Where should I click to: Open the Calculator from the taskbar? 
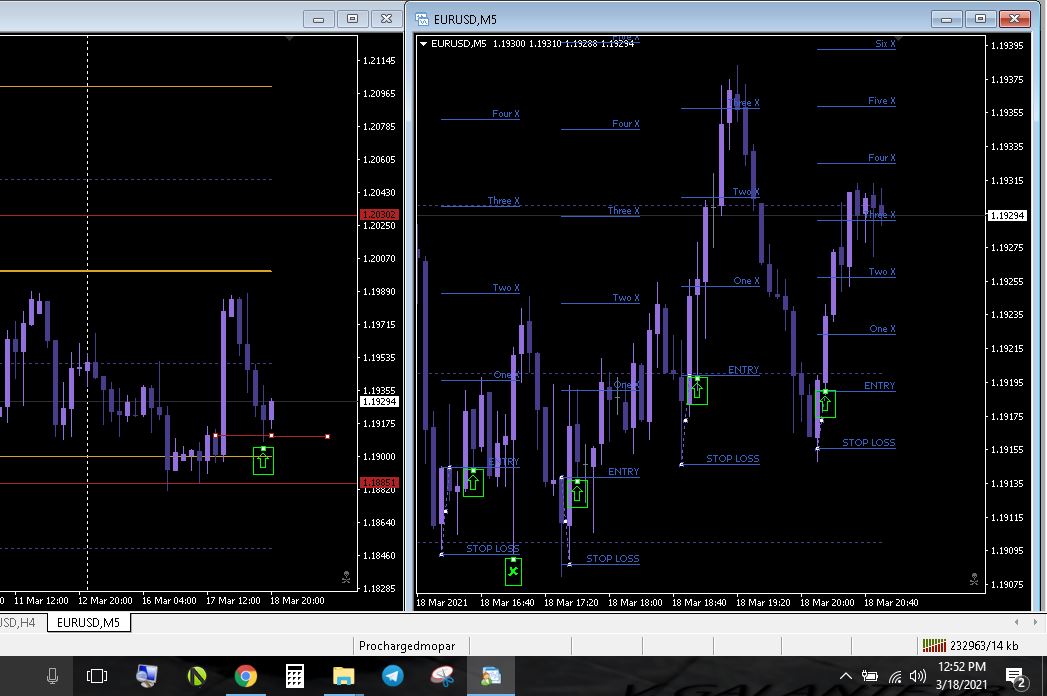295,677
